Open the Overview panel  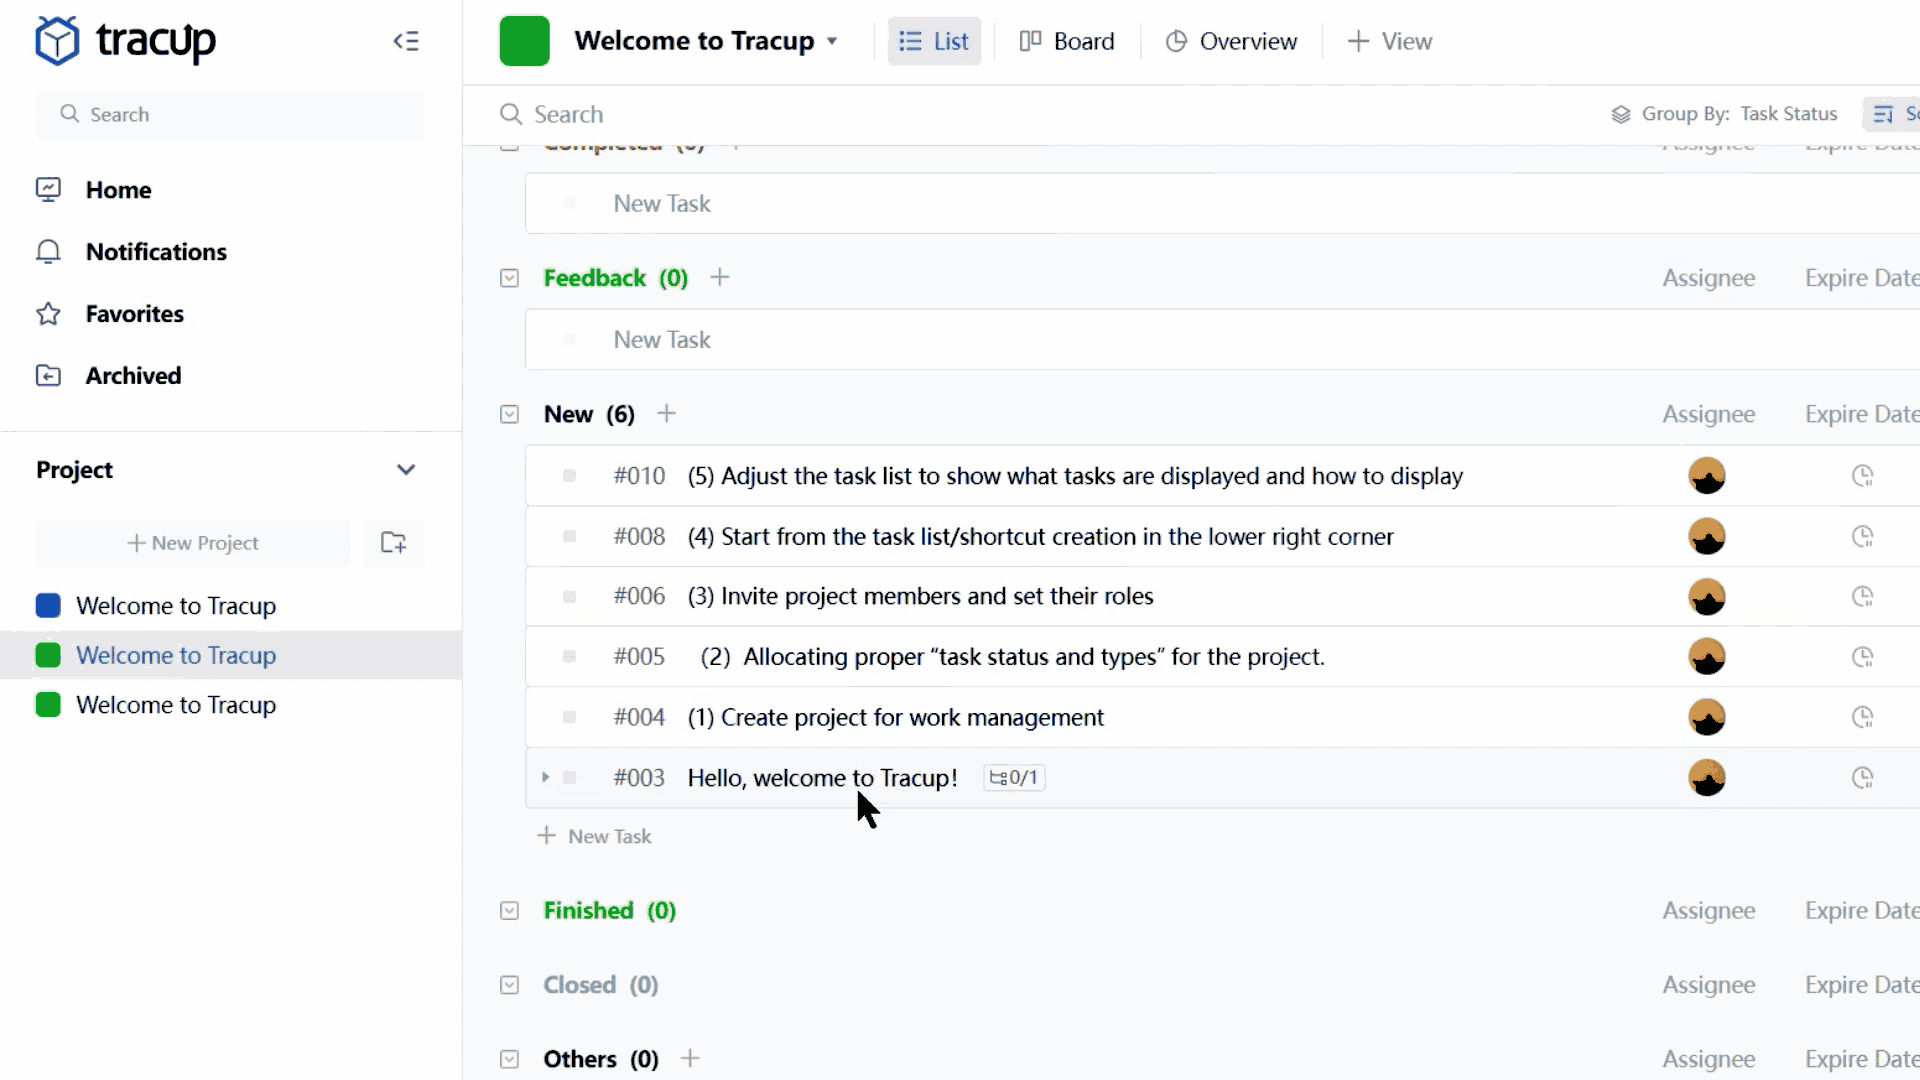[x=1228, y=41]
